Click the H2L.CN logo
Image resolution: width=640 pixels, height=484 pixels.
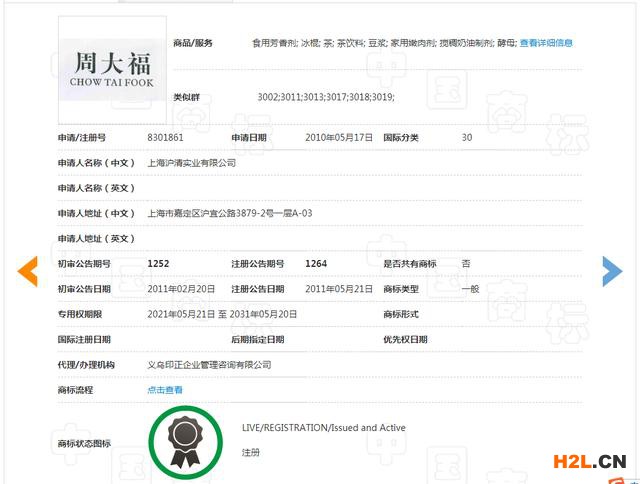point(589,462)
